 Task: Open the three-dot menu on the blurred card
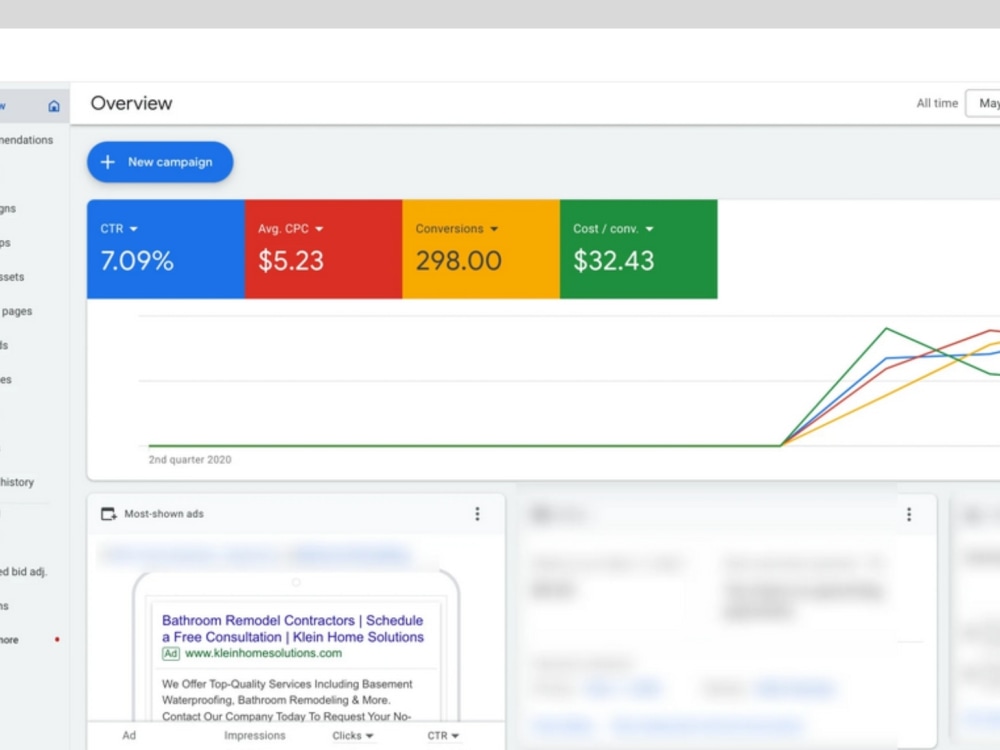tap(909, 514)
